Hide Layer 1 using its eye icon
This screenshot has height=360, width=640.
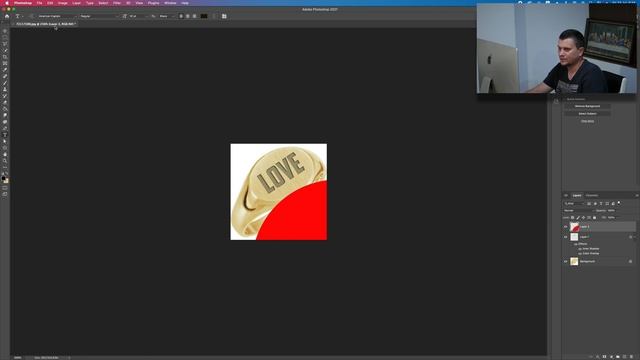coord(565,237)
